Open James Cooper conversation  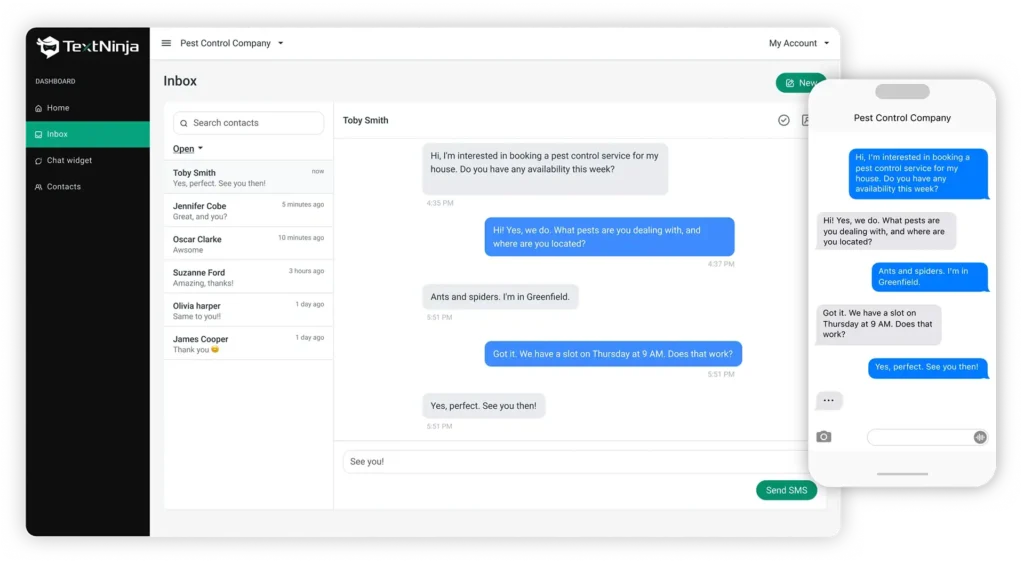[248, 344]
